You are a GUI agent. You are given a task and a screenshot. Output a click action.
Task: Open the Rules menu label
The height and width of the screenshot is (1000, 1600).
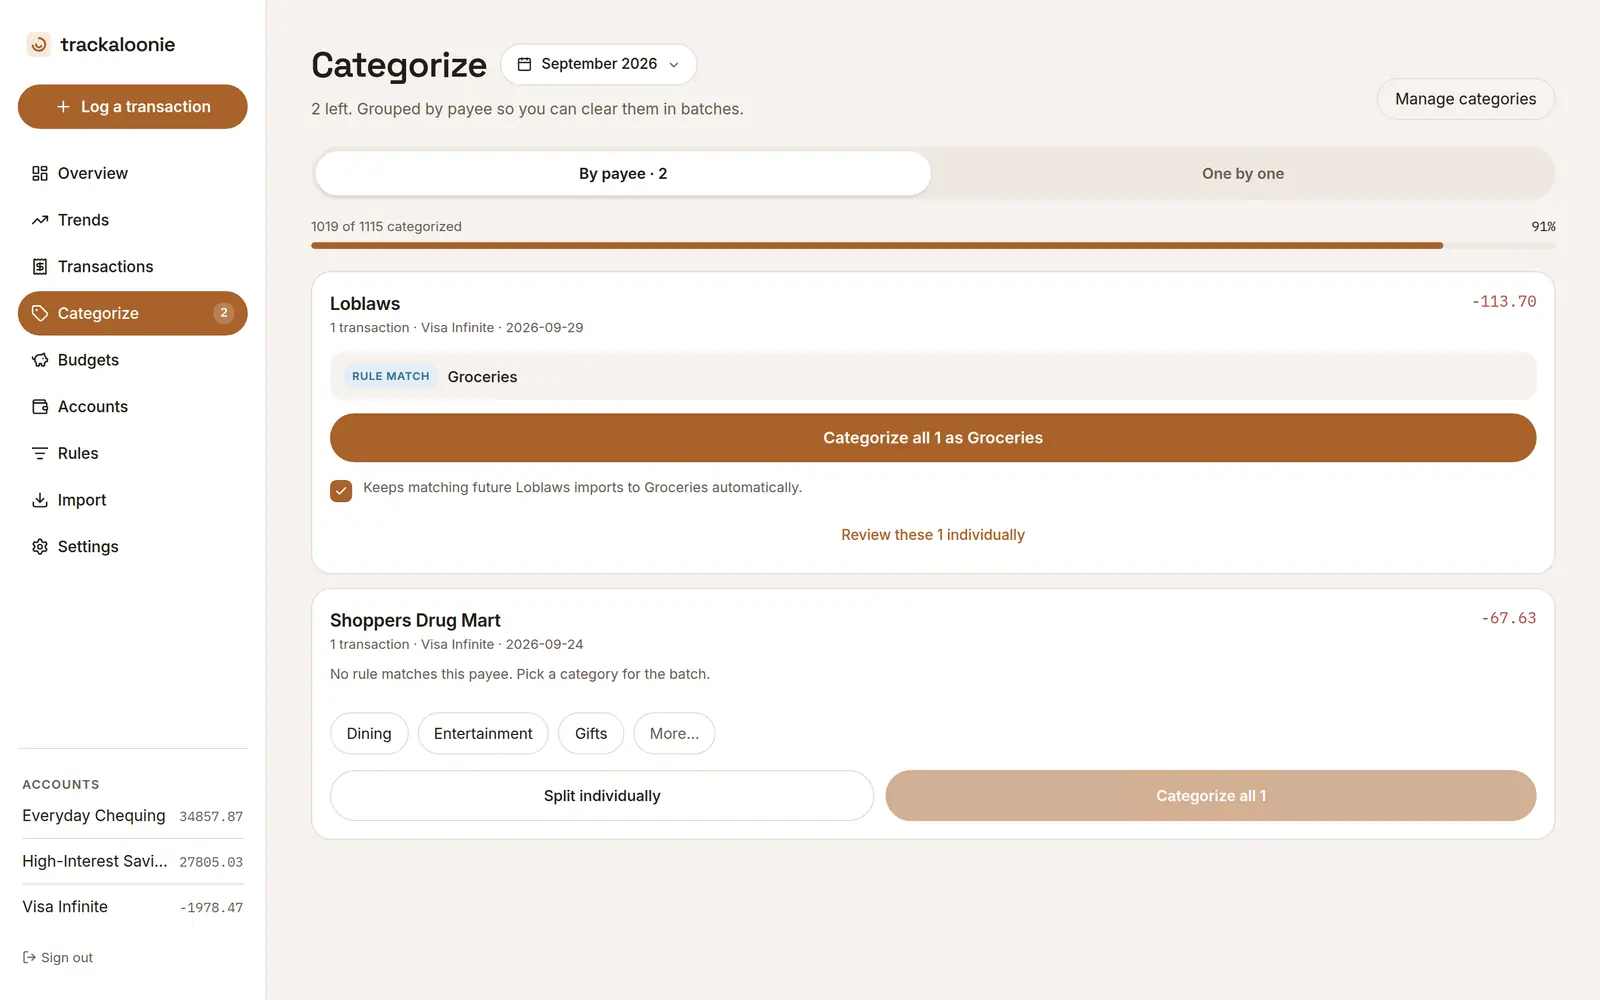coord(78,453)
